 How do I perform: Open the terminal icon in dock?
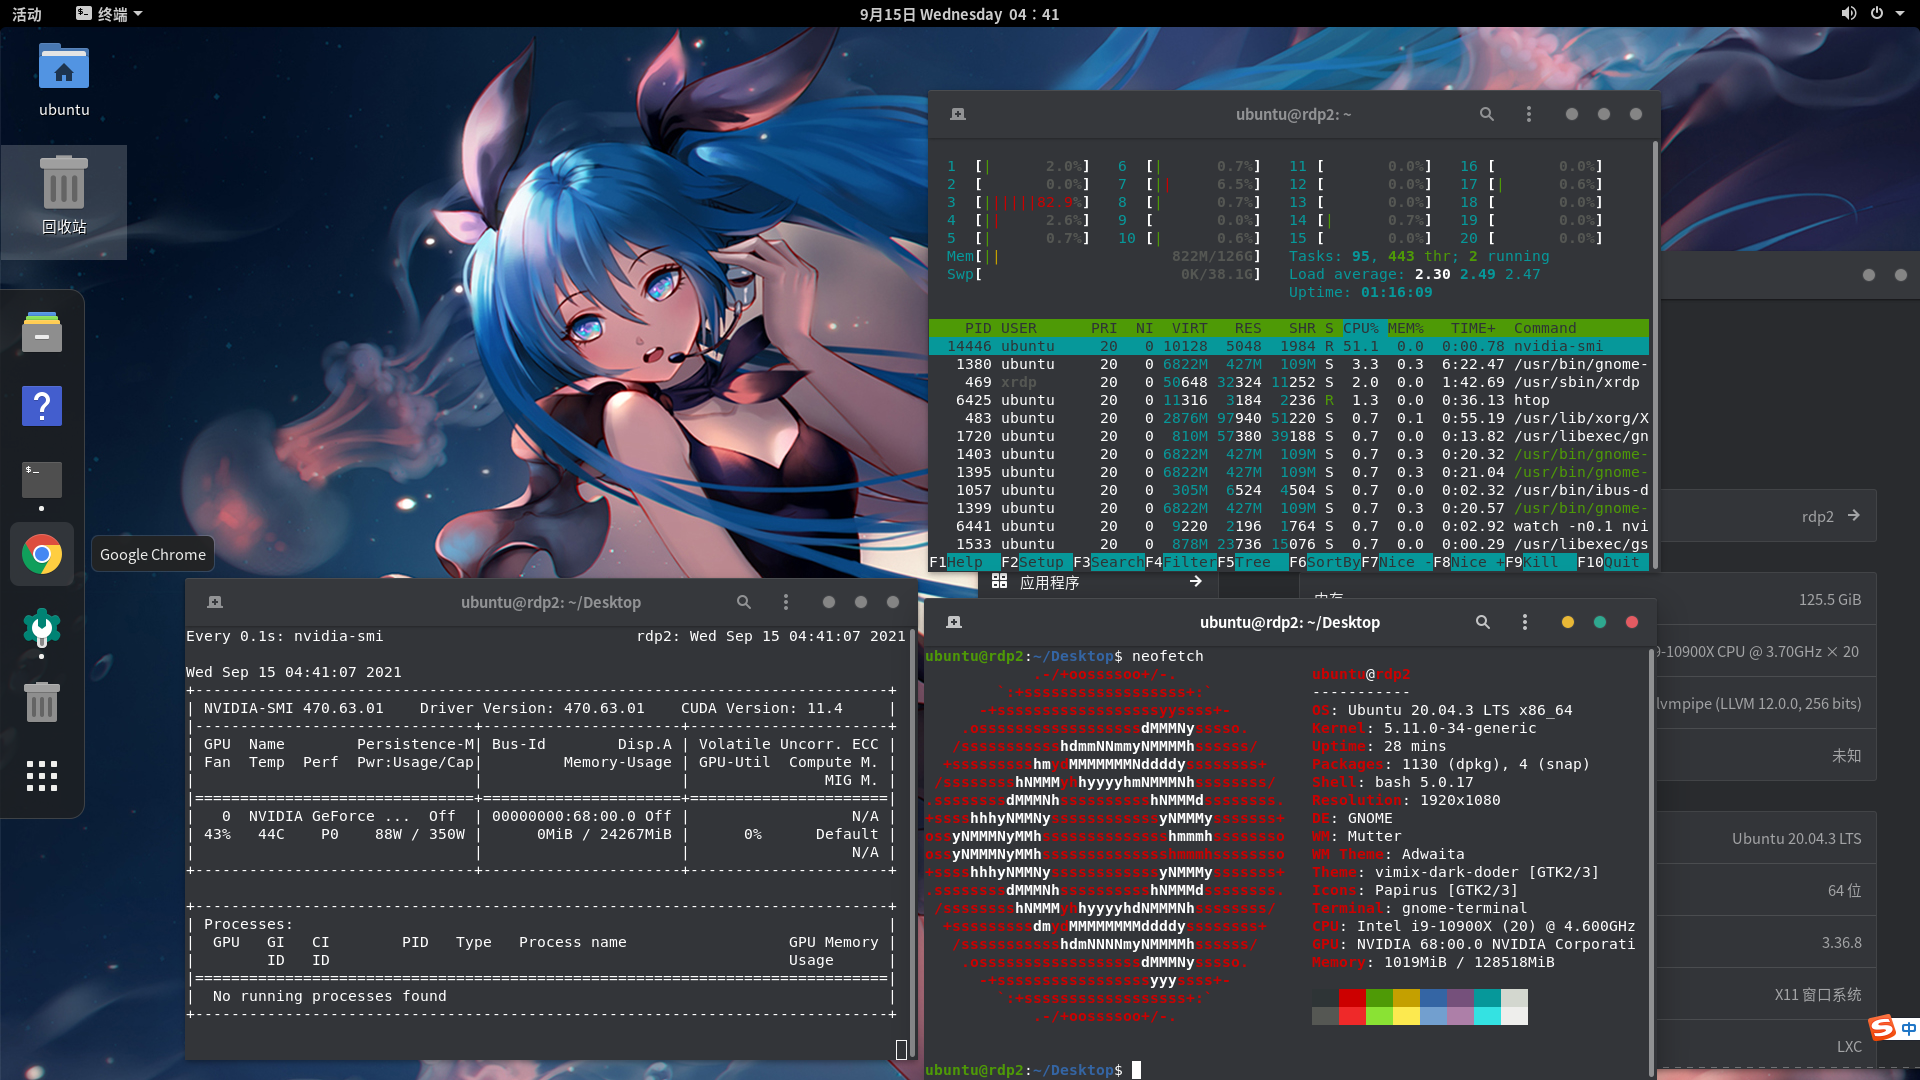42,480
